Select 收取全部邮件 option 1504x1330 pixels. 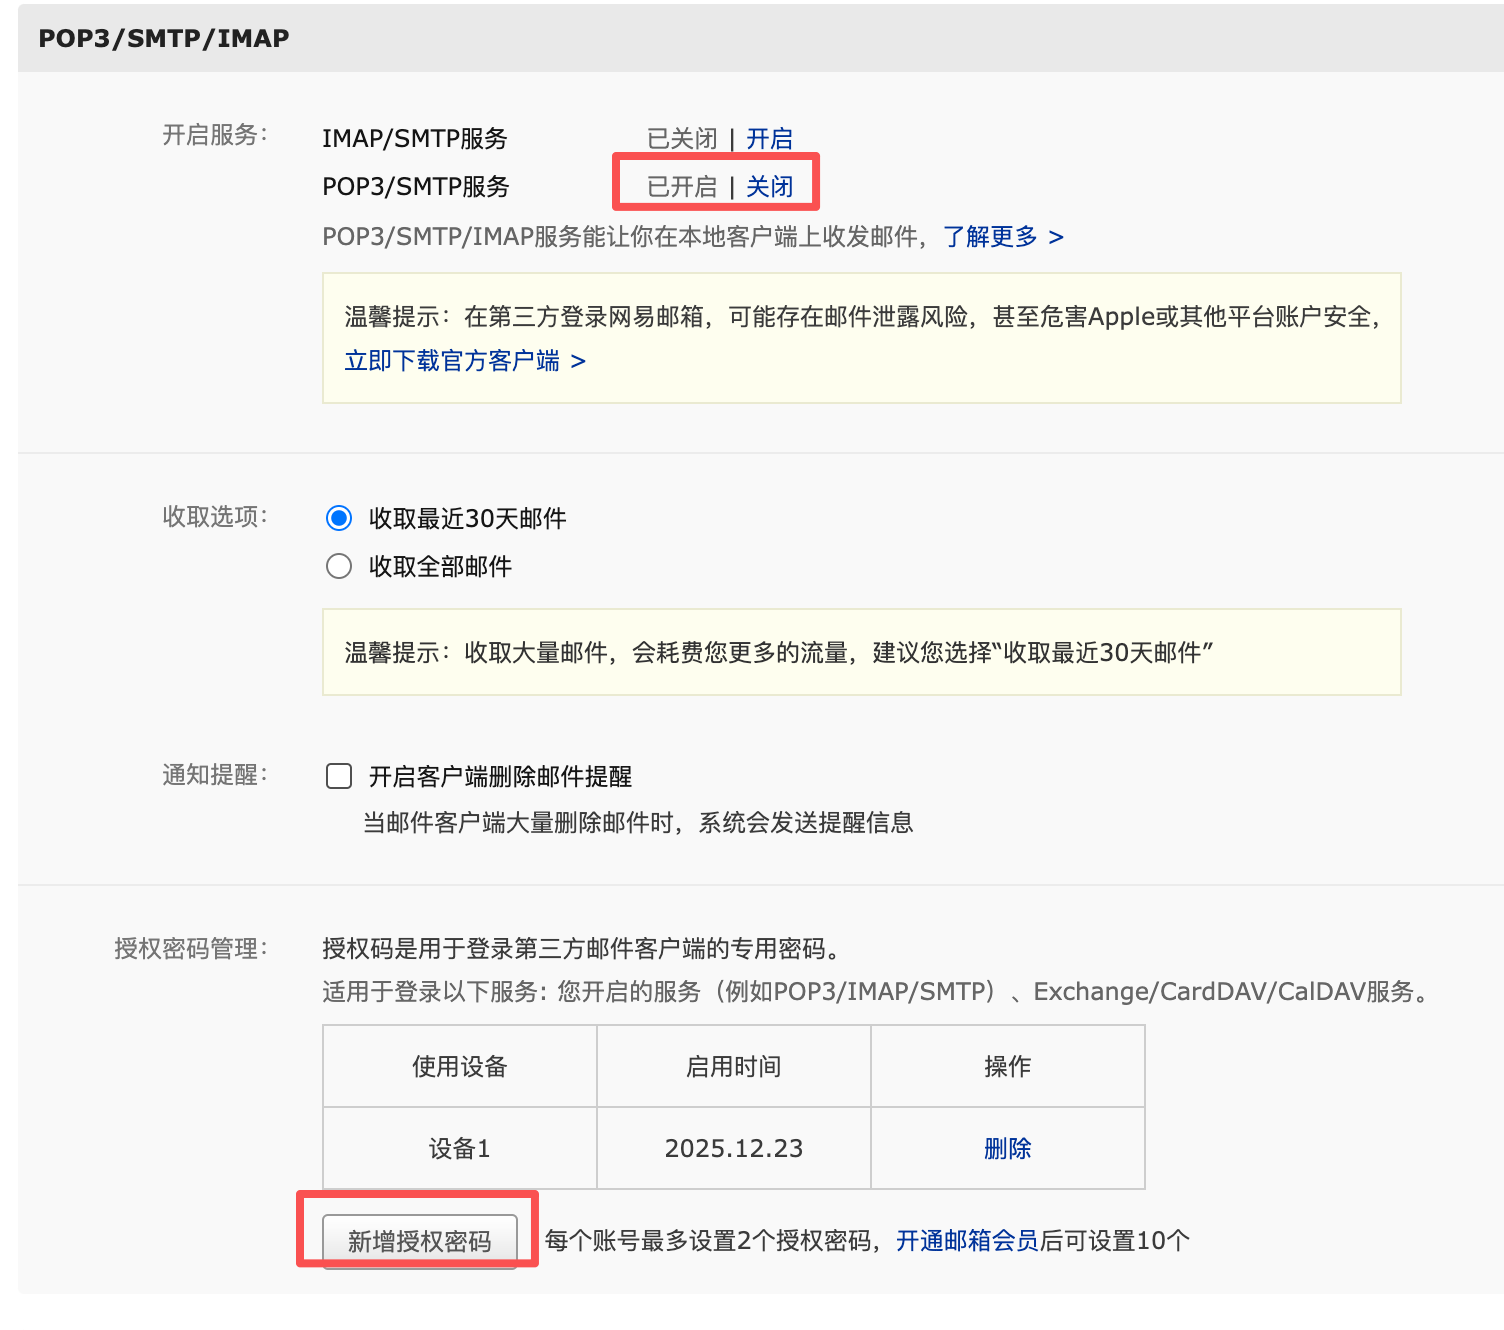coord(338,566)
